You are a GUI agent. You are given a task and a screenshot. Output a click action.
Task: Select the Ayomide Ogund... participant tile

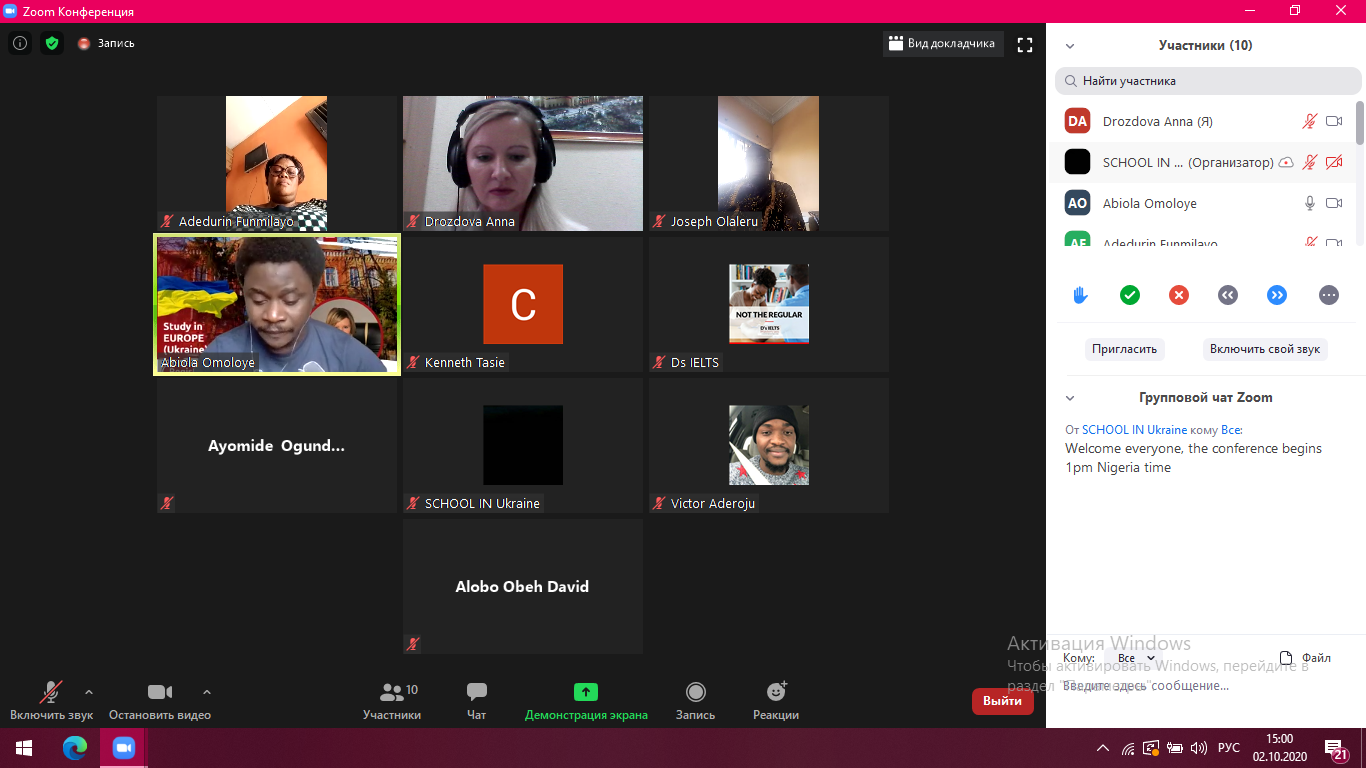(277, 446)
